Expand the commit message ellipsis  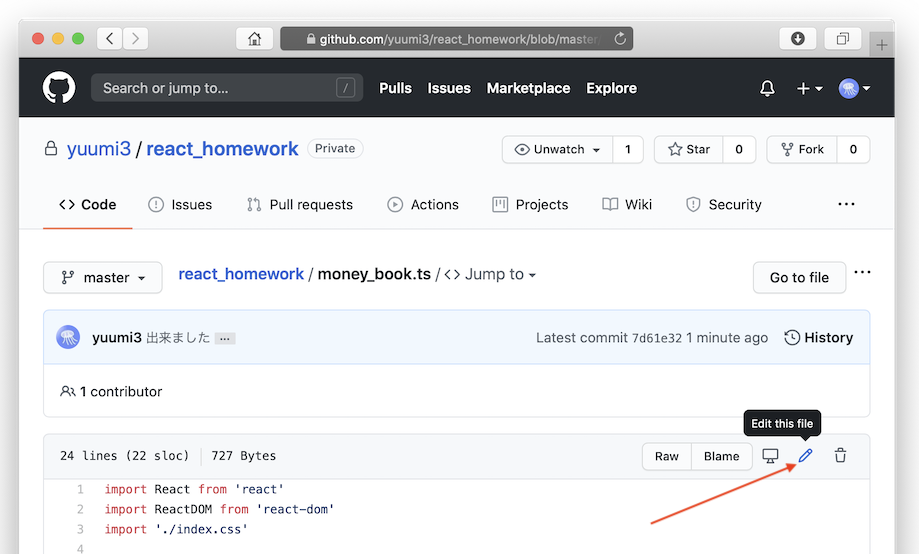[225, 338]
